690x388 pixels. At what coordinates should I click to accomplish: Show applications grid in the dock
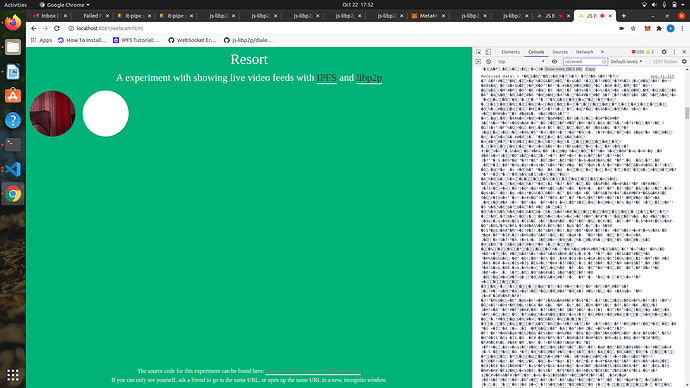click(13, 375)
